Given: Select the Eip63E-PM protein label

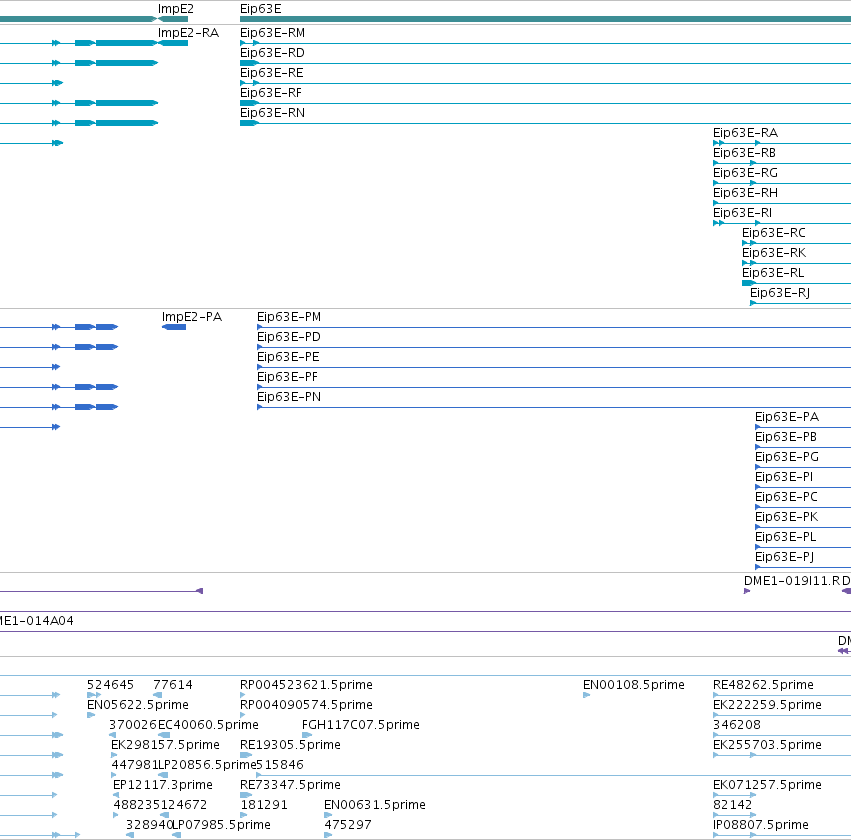Looking at the screenshot, I should pyautogui.click(x=289, y=317).
